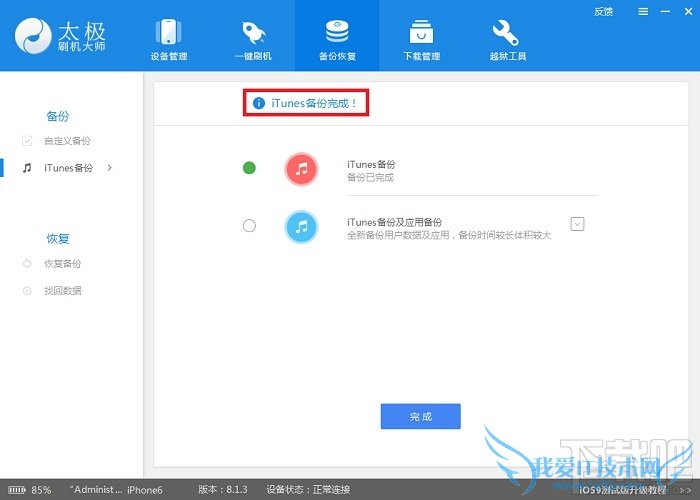Click the 自定义备份 checkbox icon
The image size is (700, 500).
27,141
